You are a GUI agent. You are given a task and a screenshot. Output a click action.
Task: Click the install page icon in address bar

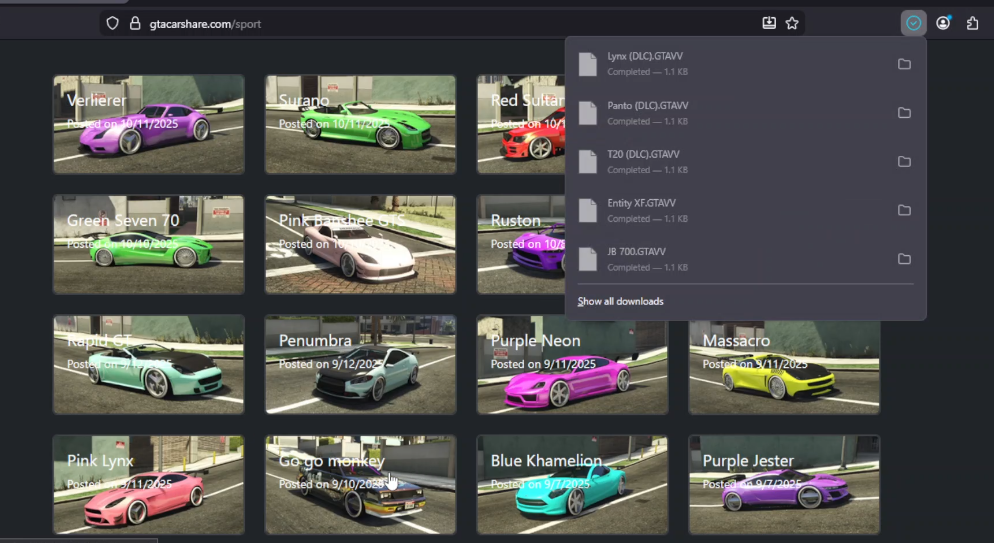point(769,23)
